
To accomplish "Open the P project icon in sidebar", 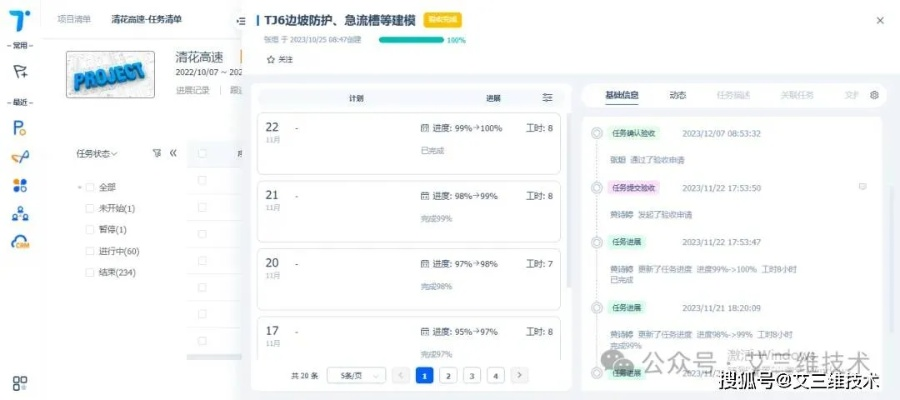I will coord(20,128).
